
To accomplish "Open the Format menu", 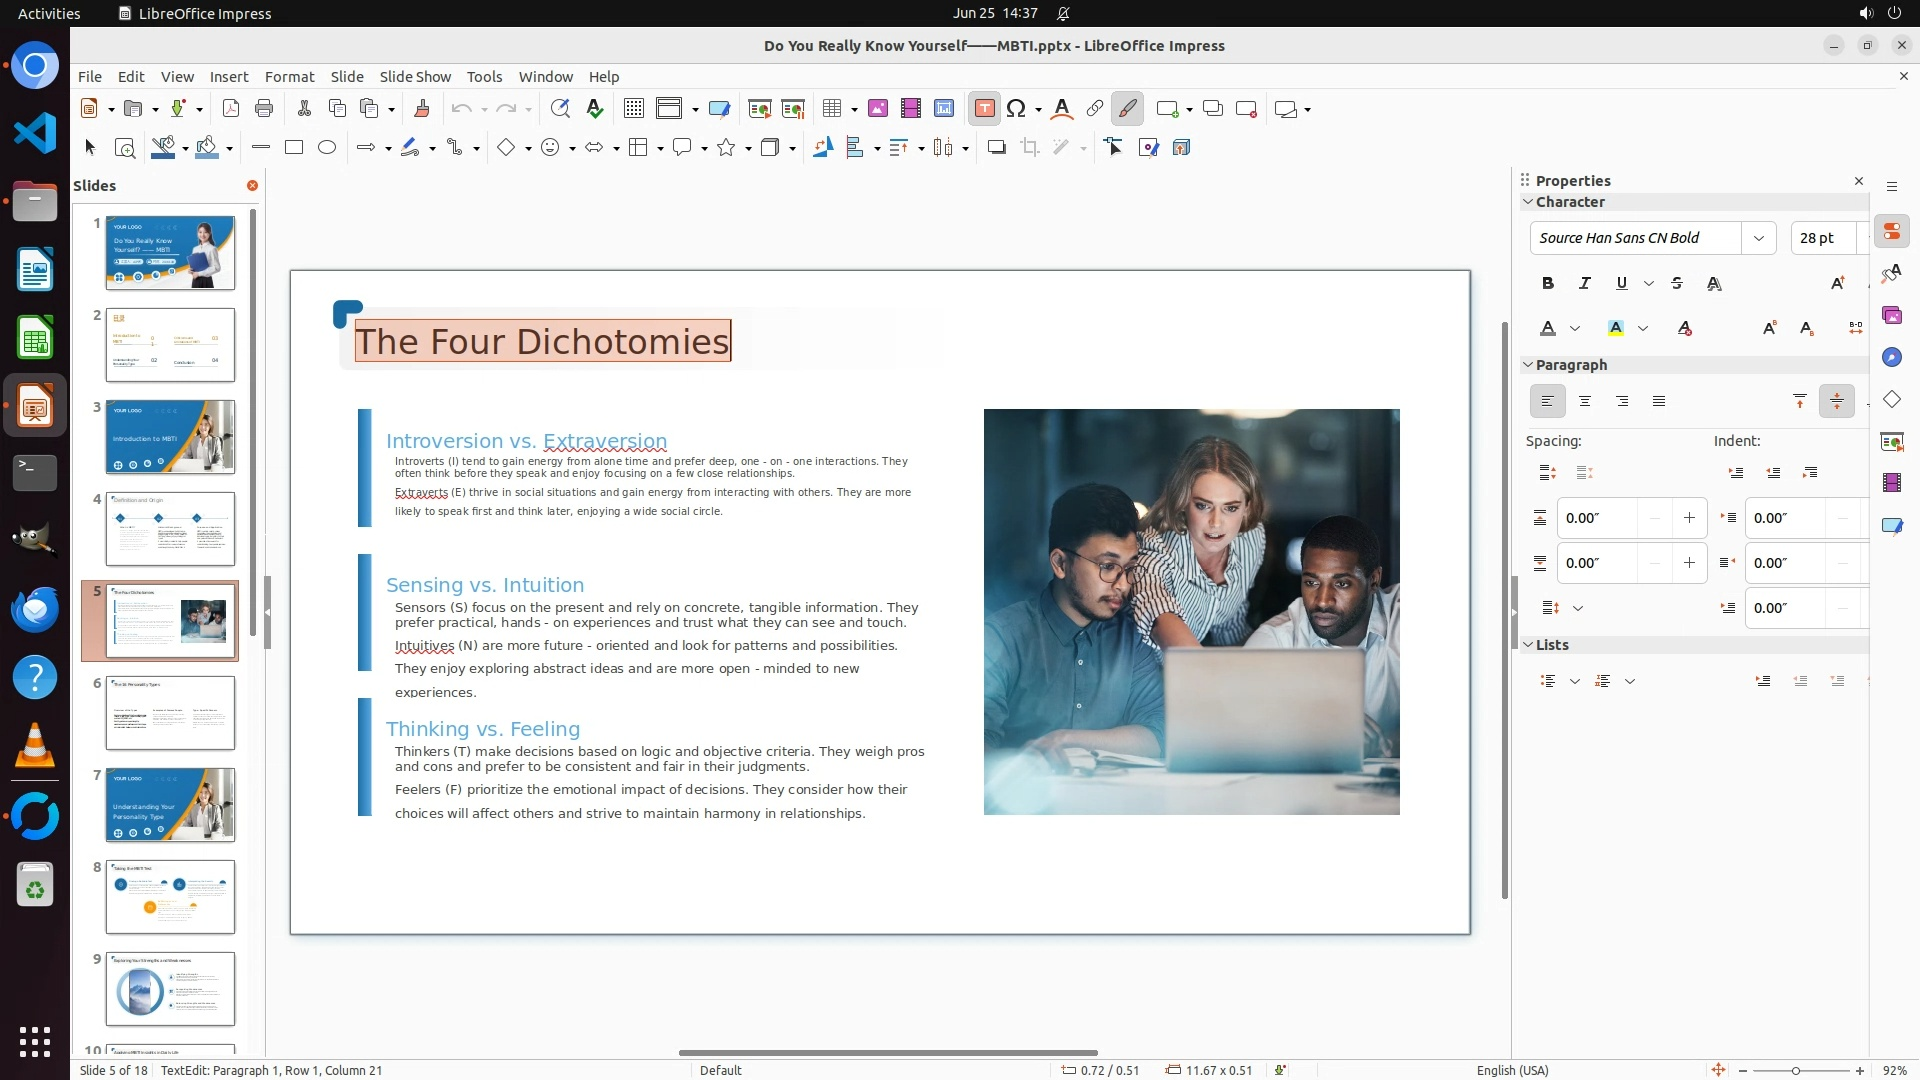I will [x=289, y=77].
